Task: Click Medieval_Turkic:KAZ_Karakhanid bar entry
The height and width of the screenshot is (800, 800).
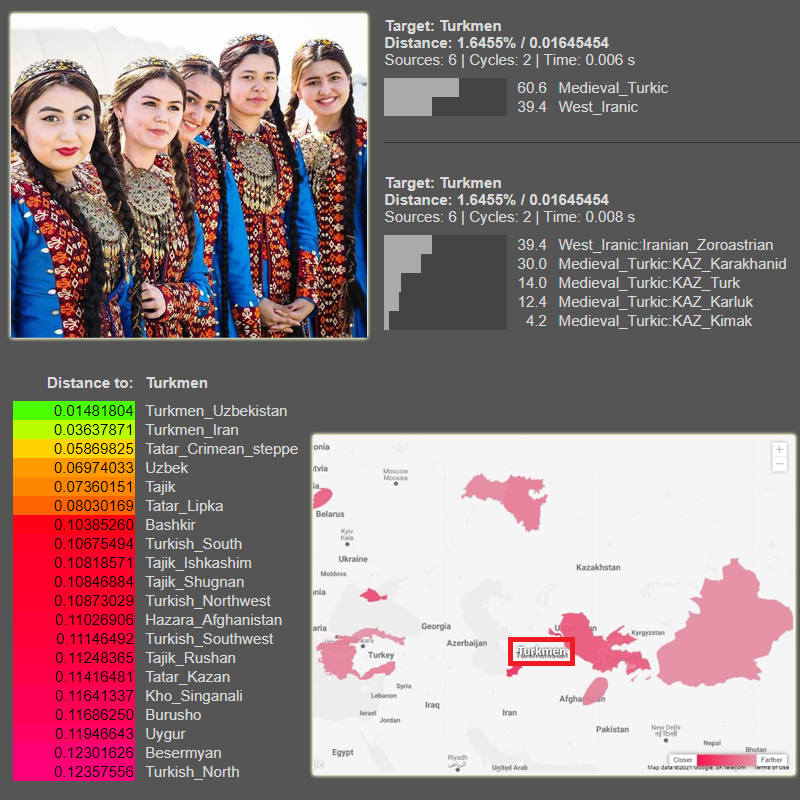Action: point(671,264)
